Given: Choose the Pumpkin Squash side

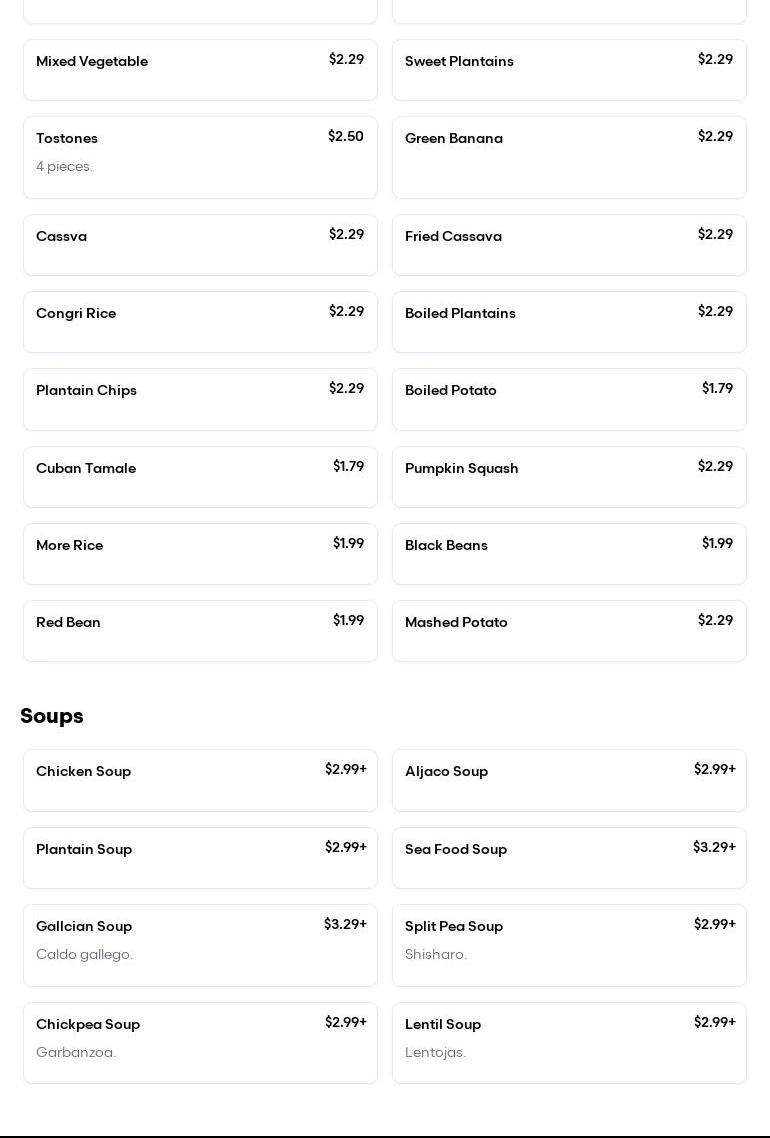Looking at the screenshot, I should (569, 477).
